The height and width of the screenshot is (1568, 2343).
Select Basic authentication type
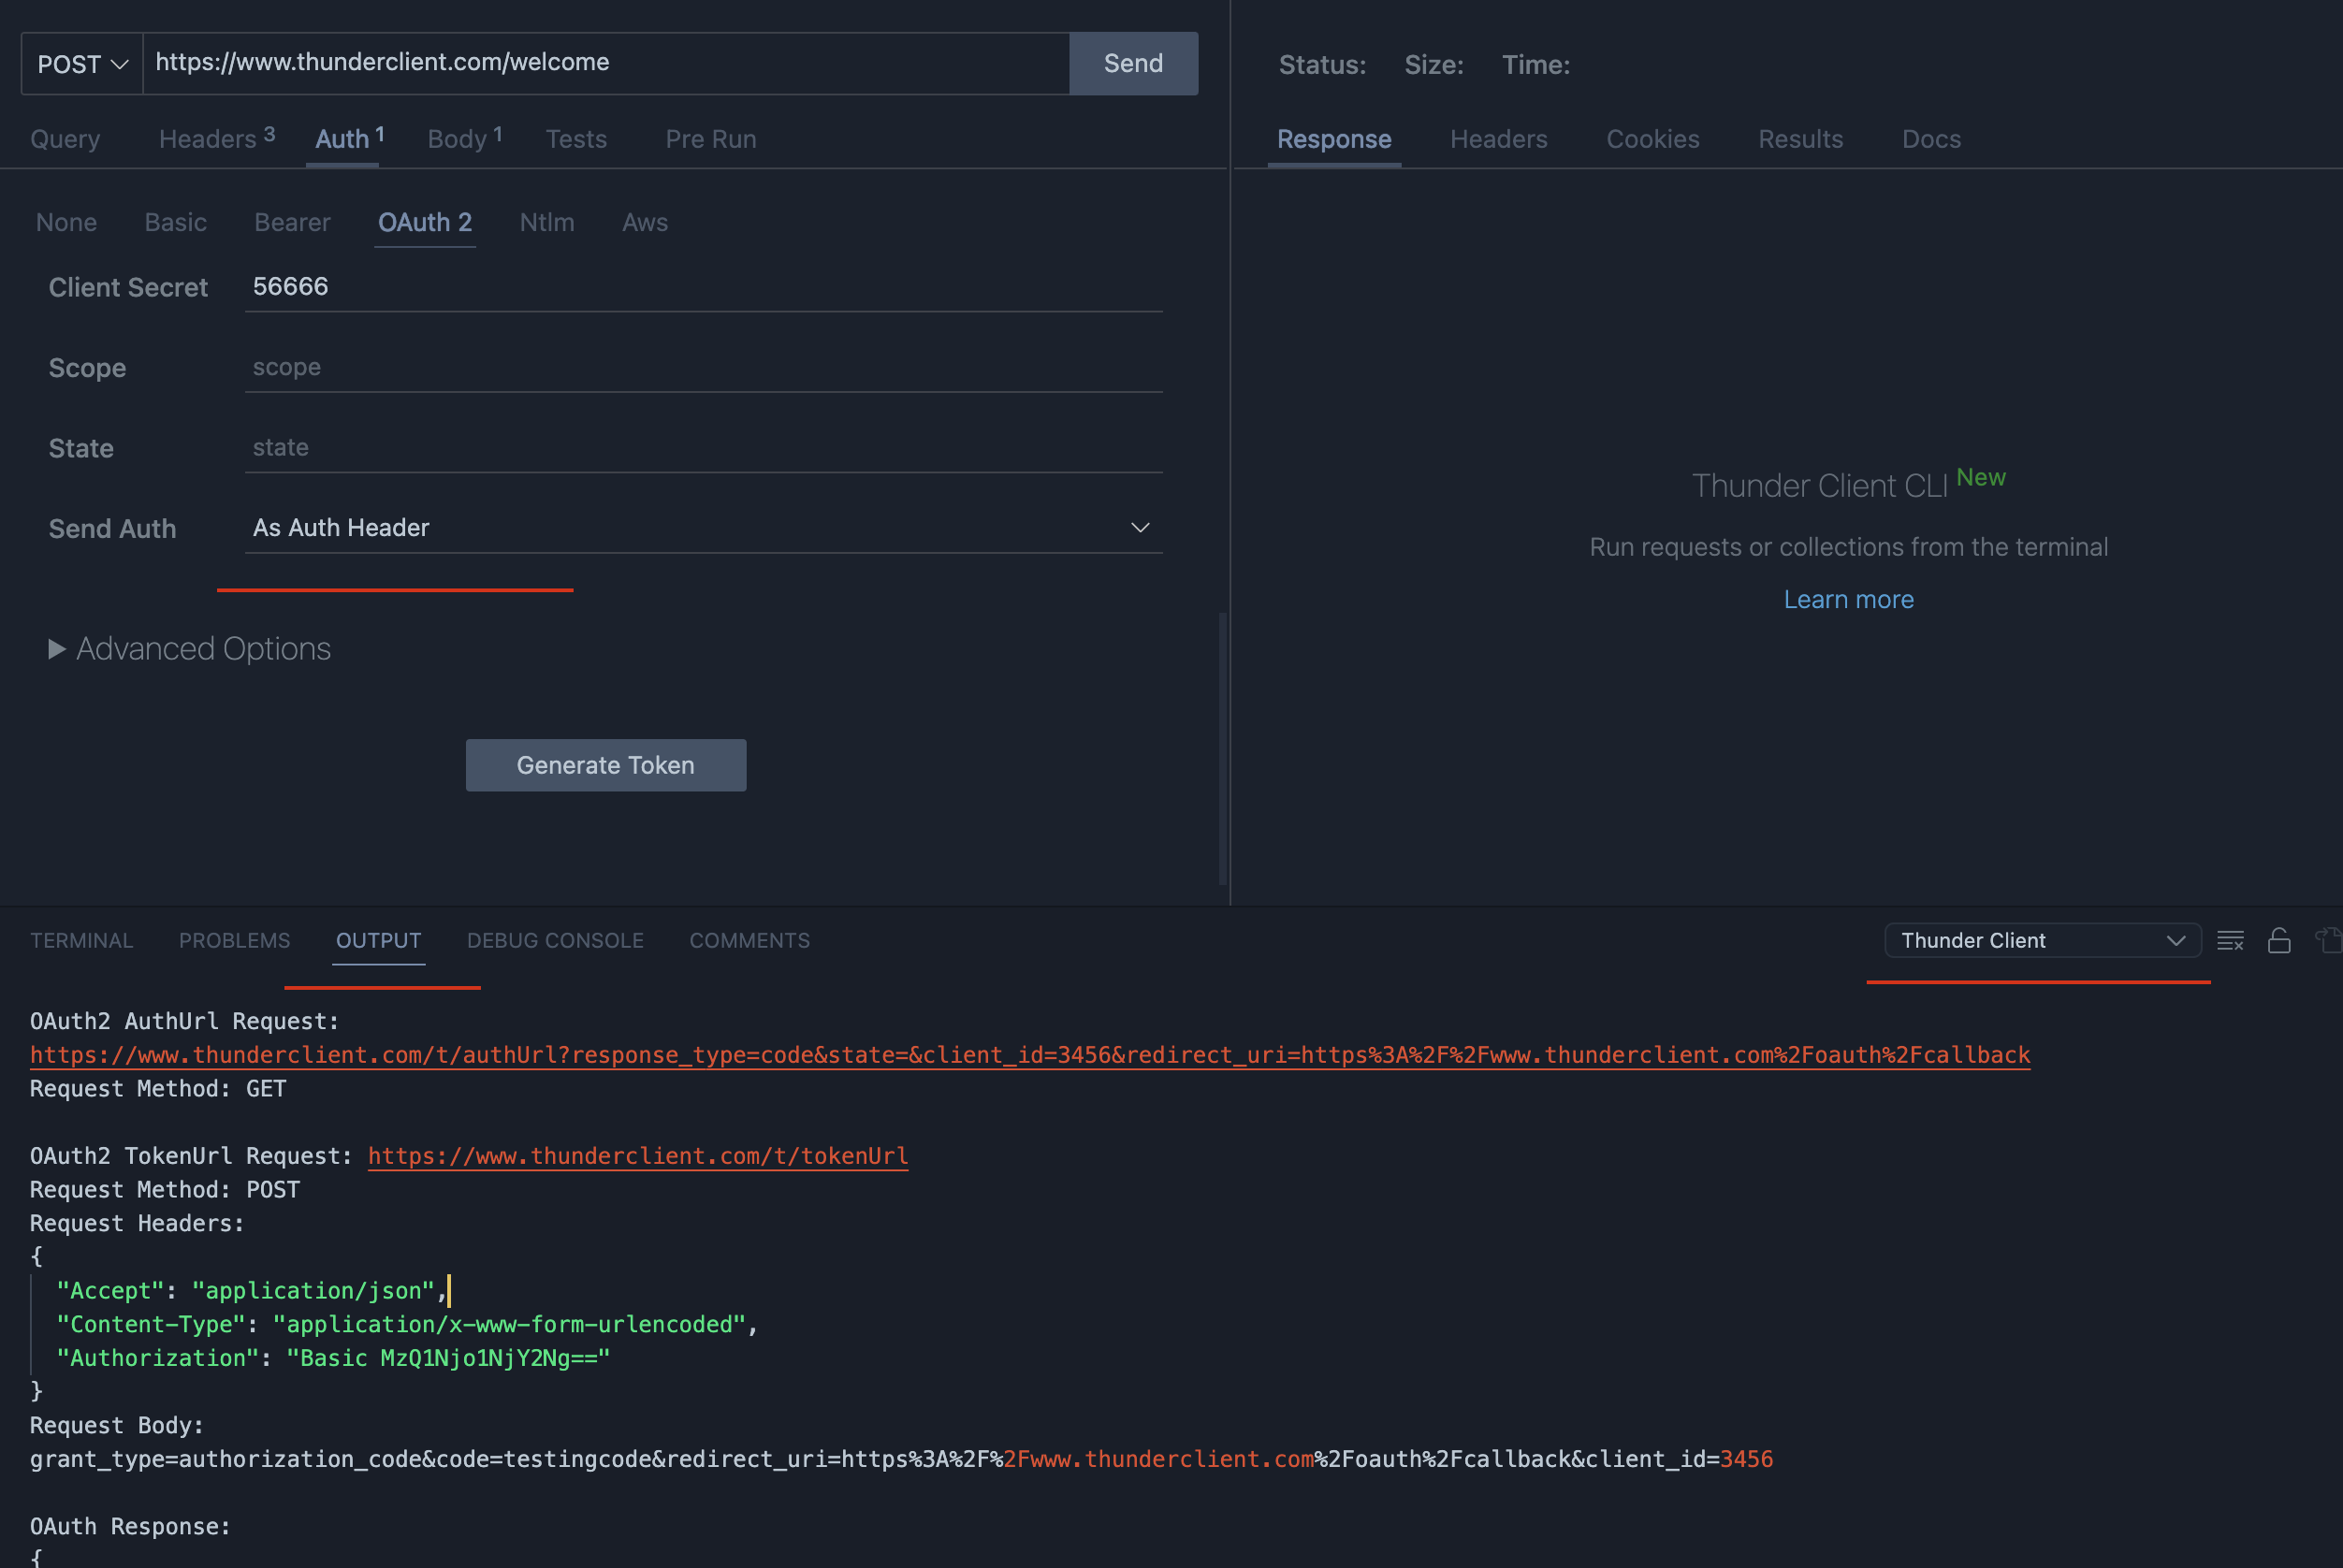pyautogui.click(x=175, y=222)
